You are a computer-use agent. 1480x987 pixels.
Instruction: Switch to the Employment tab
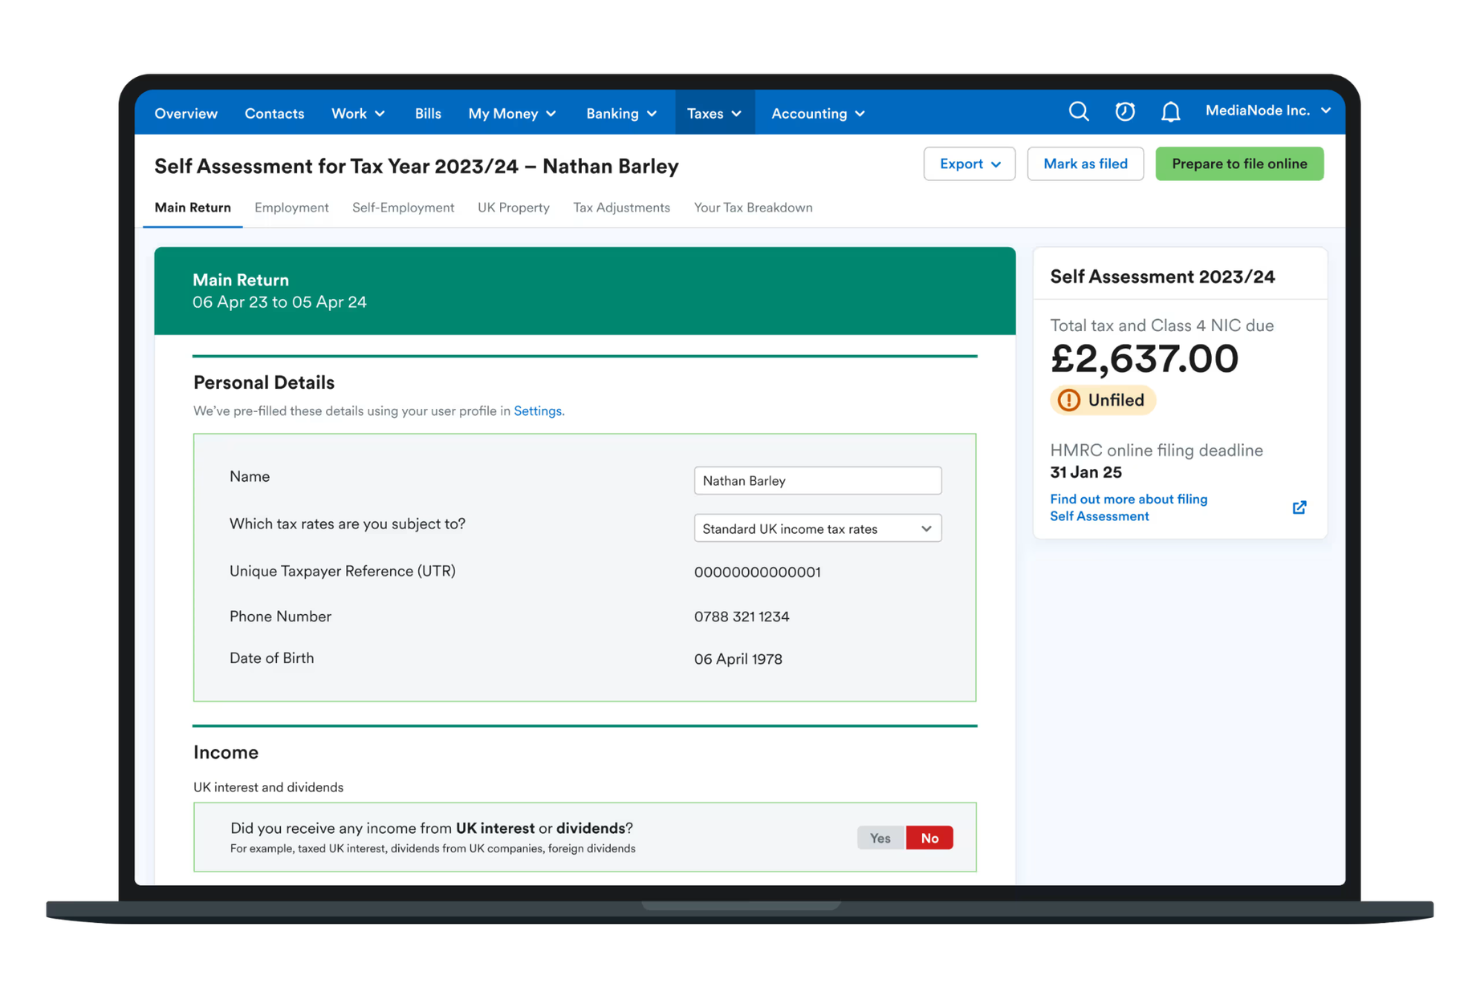291,208
